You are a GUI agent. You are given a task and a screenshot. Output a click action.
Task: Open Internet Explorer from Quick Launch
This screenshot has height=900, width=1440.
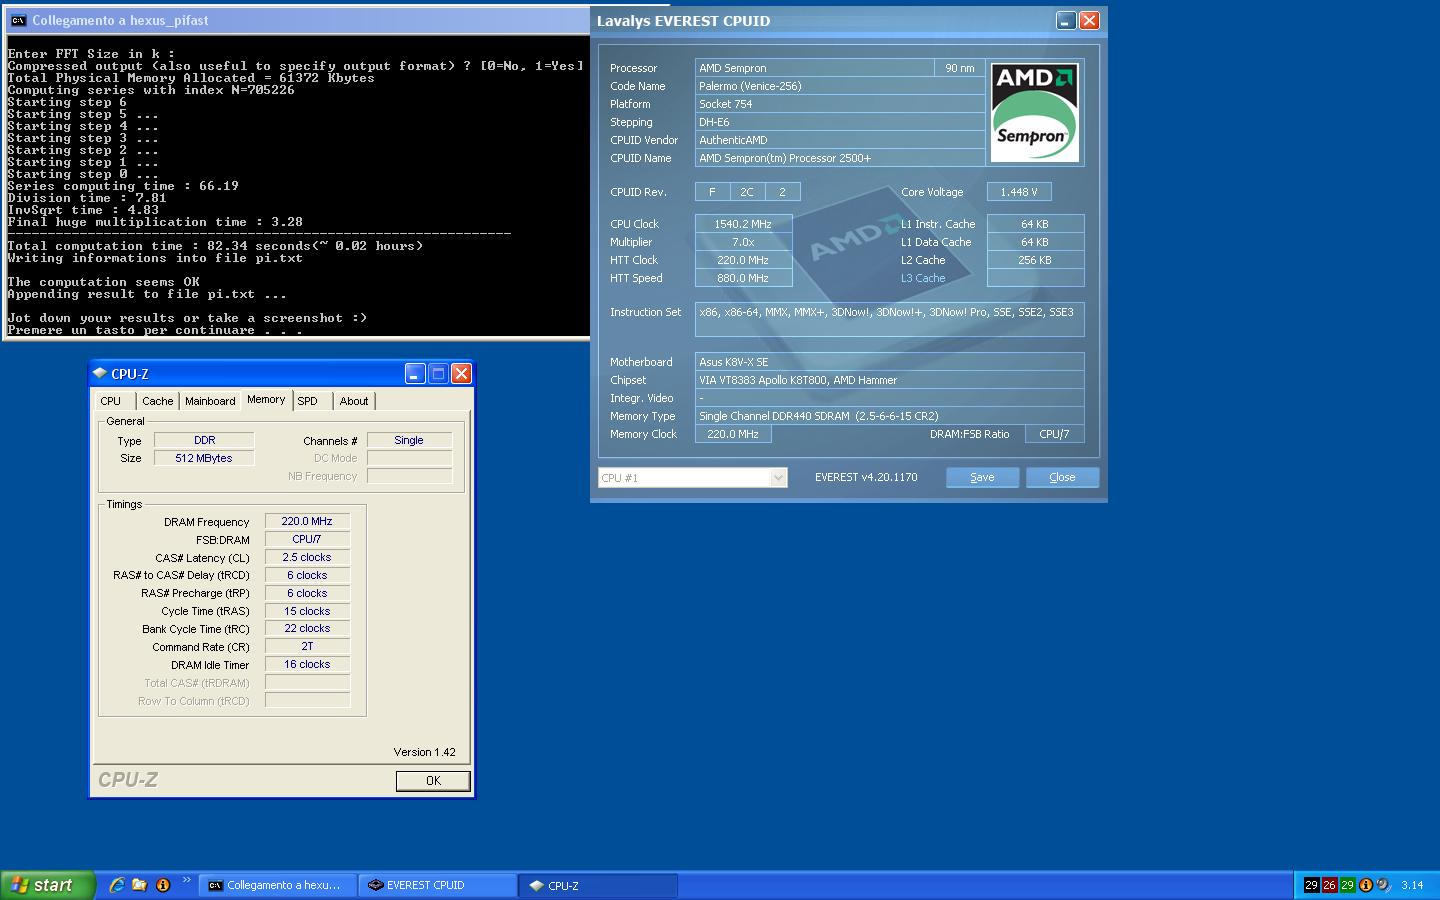pyautogui.click(x=117, y=885)
